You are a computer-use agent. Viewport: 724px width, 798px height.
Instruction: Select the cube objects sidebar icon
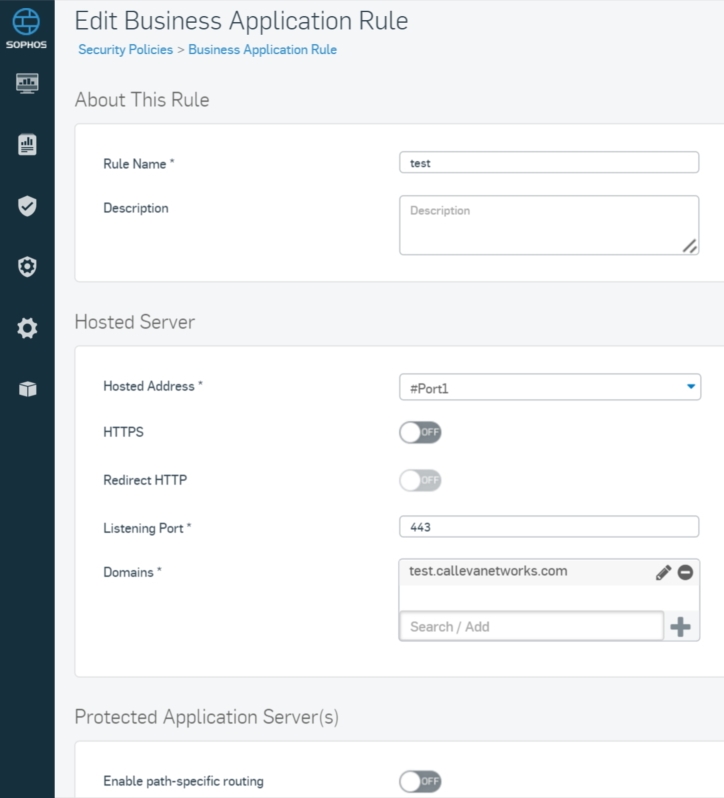(x=27, y=389)
